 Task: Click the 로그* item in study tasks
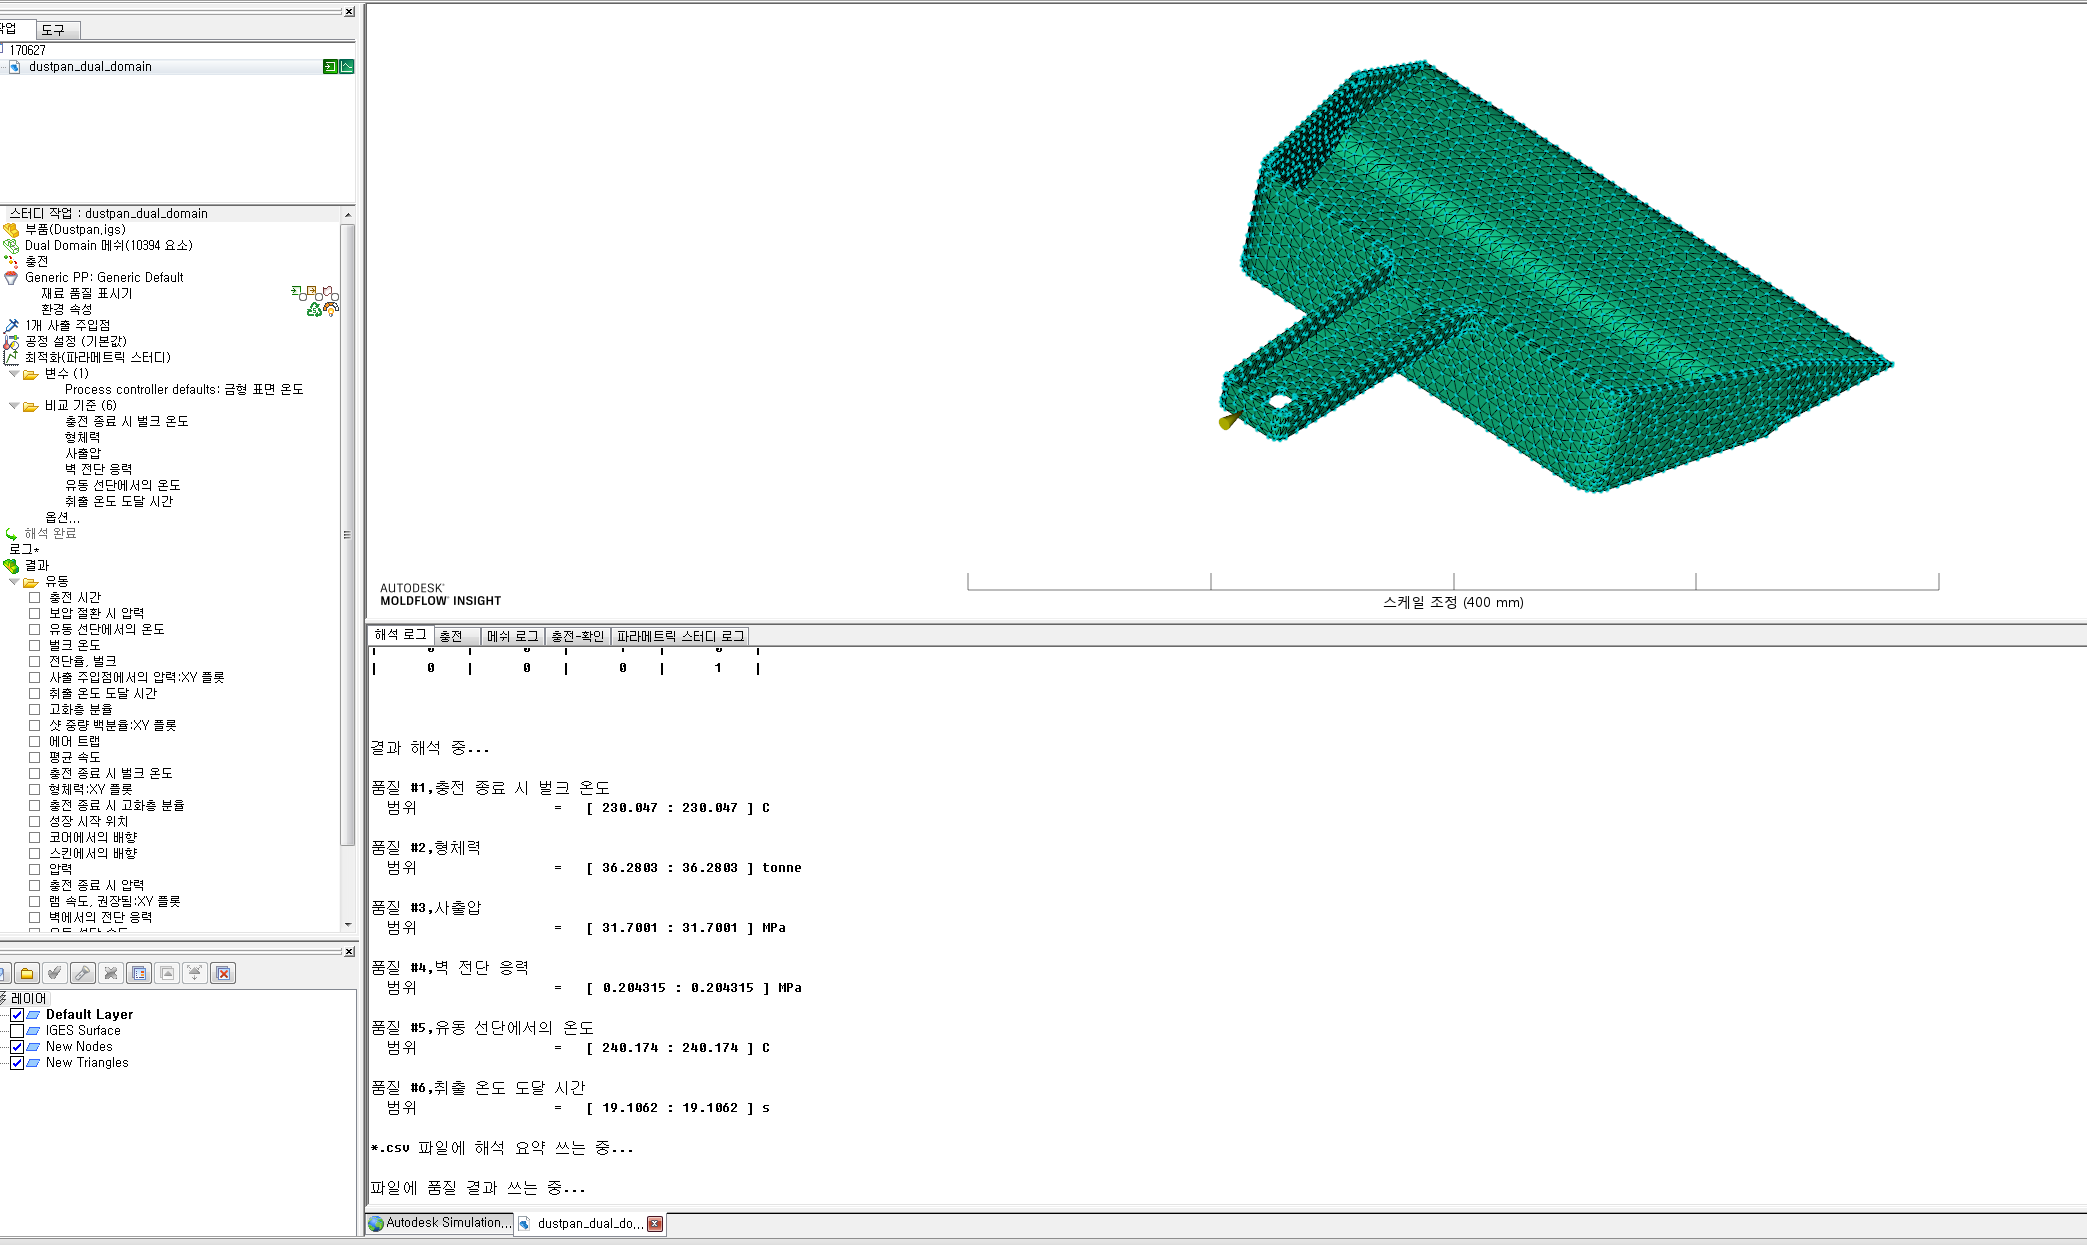(x=24, y=550)
